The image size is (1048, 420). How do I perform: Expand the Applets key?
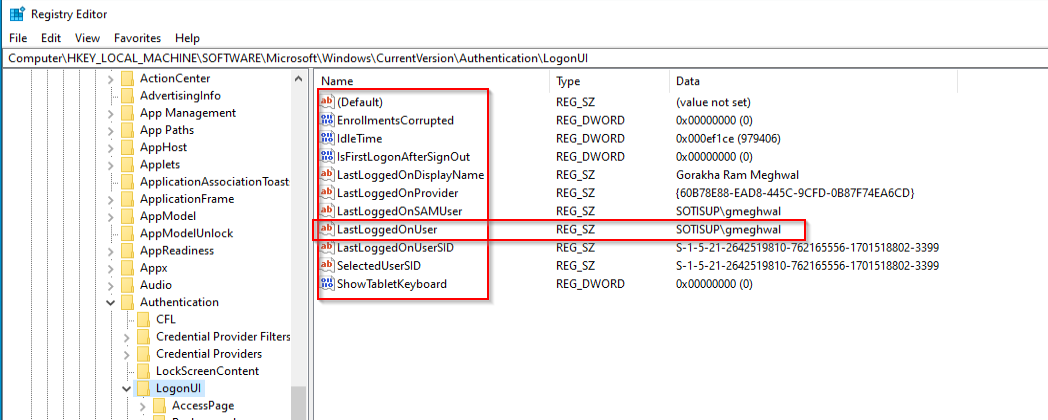point(111,165)
